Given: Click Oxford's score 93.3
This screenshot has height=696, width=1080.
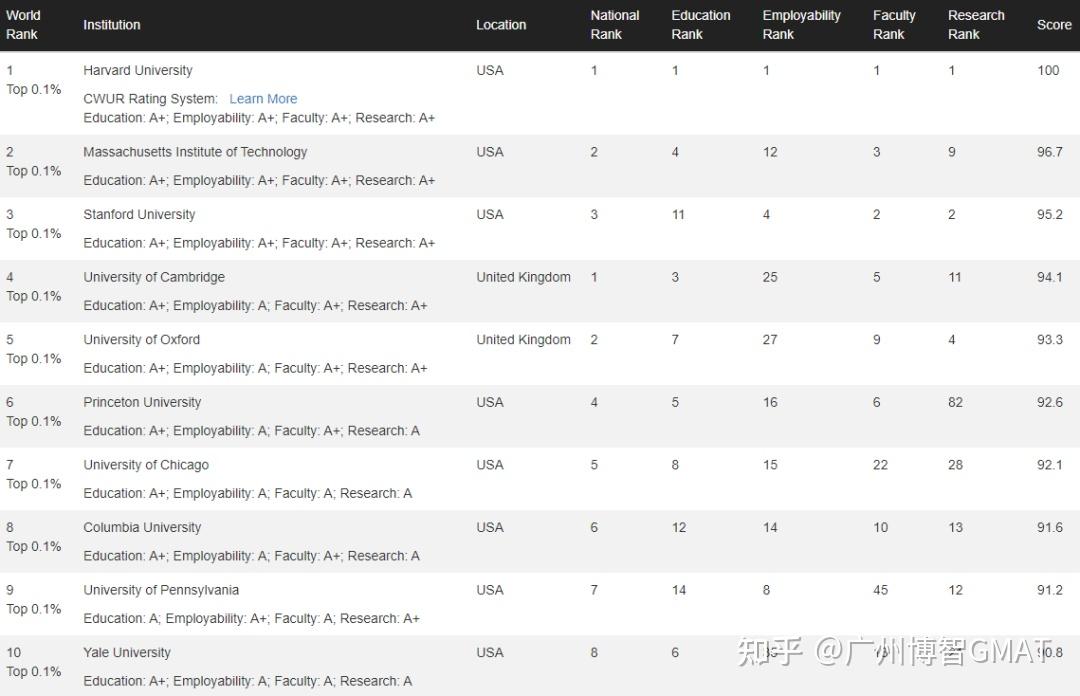Looking at the screenshot, I should pyautogui.click(x=1050, y=340).
